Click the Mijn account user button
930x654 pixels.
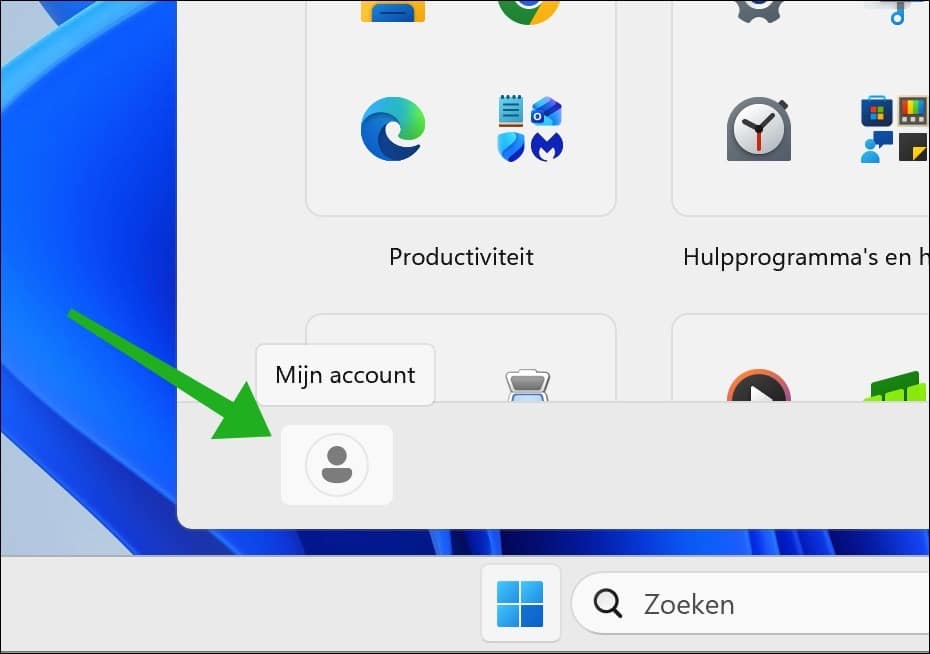[x=337, y=465]
